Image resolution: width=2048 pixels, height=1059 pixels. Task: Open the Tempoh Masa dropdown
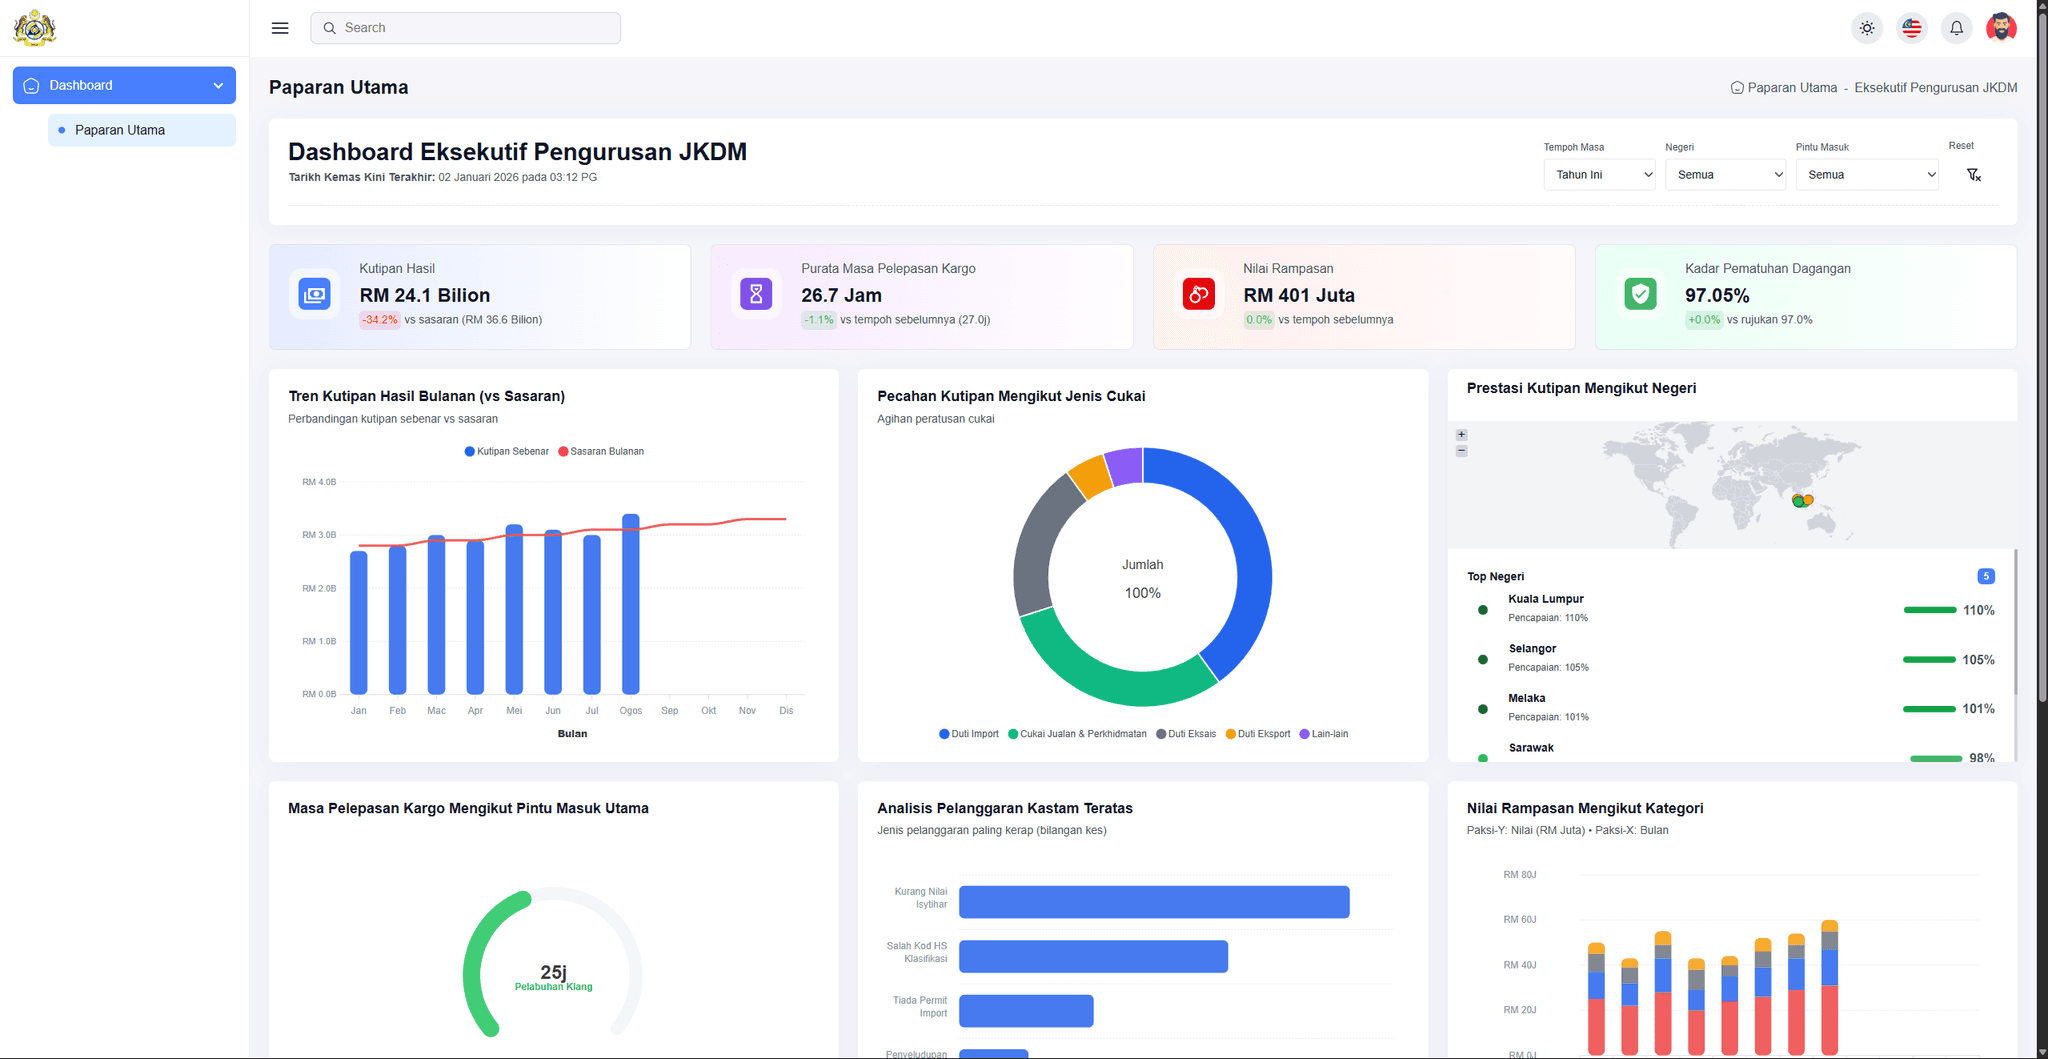(x=1599, y=174)
